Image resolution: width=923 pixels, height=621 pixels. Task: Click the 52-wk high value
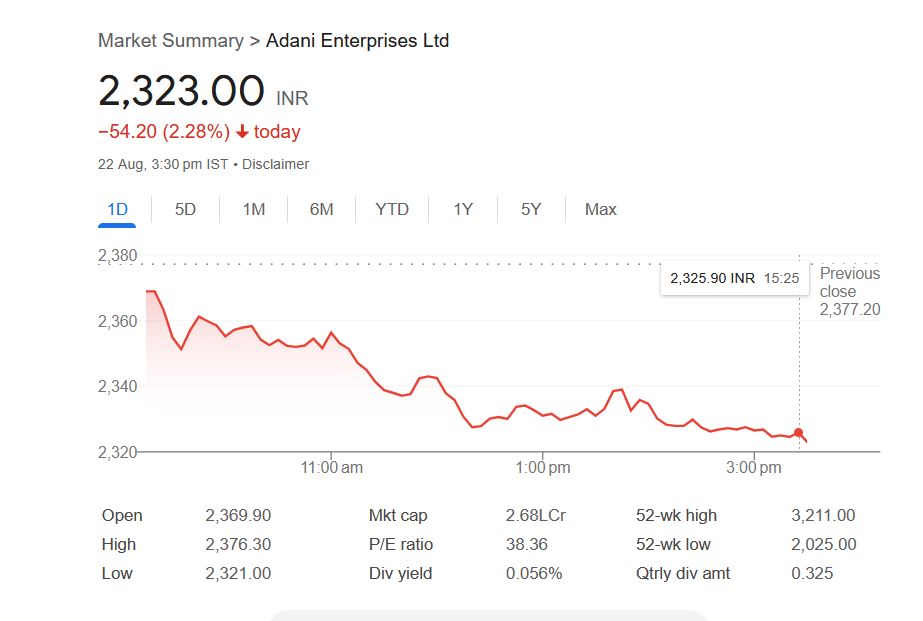(823, 515)
